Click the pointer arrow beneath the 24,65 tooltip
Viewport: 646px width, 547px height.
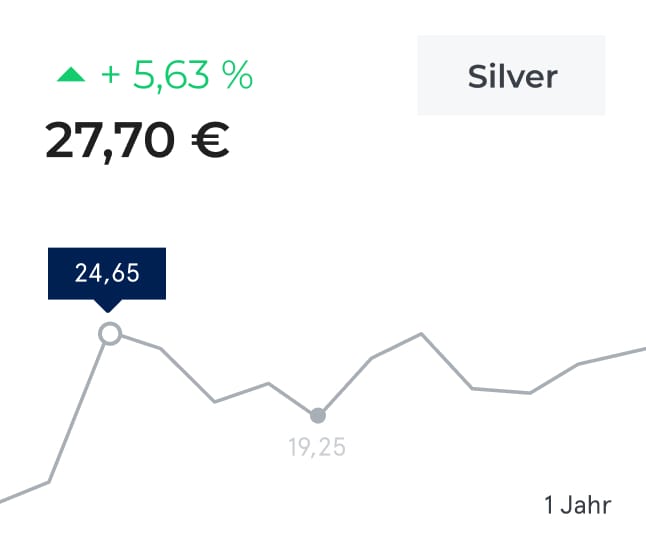(108, 304)
